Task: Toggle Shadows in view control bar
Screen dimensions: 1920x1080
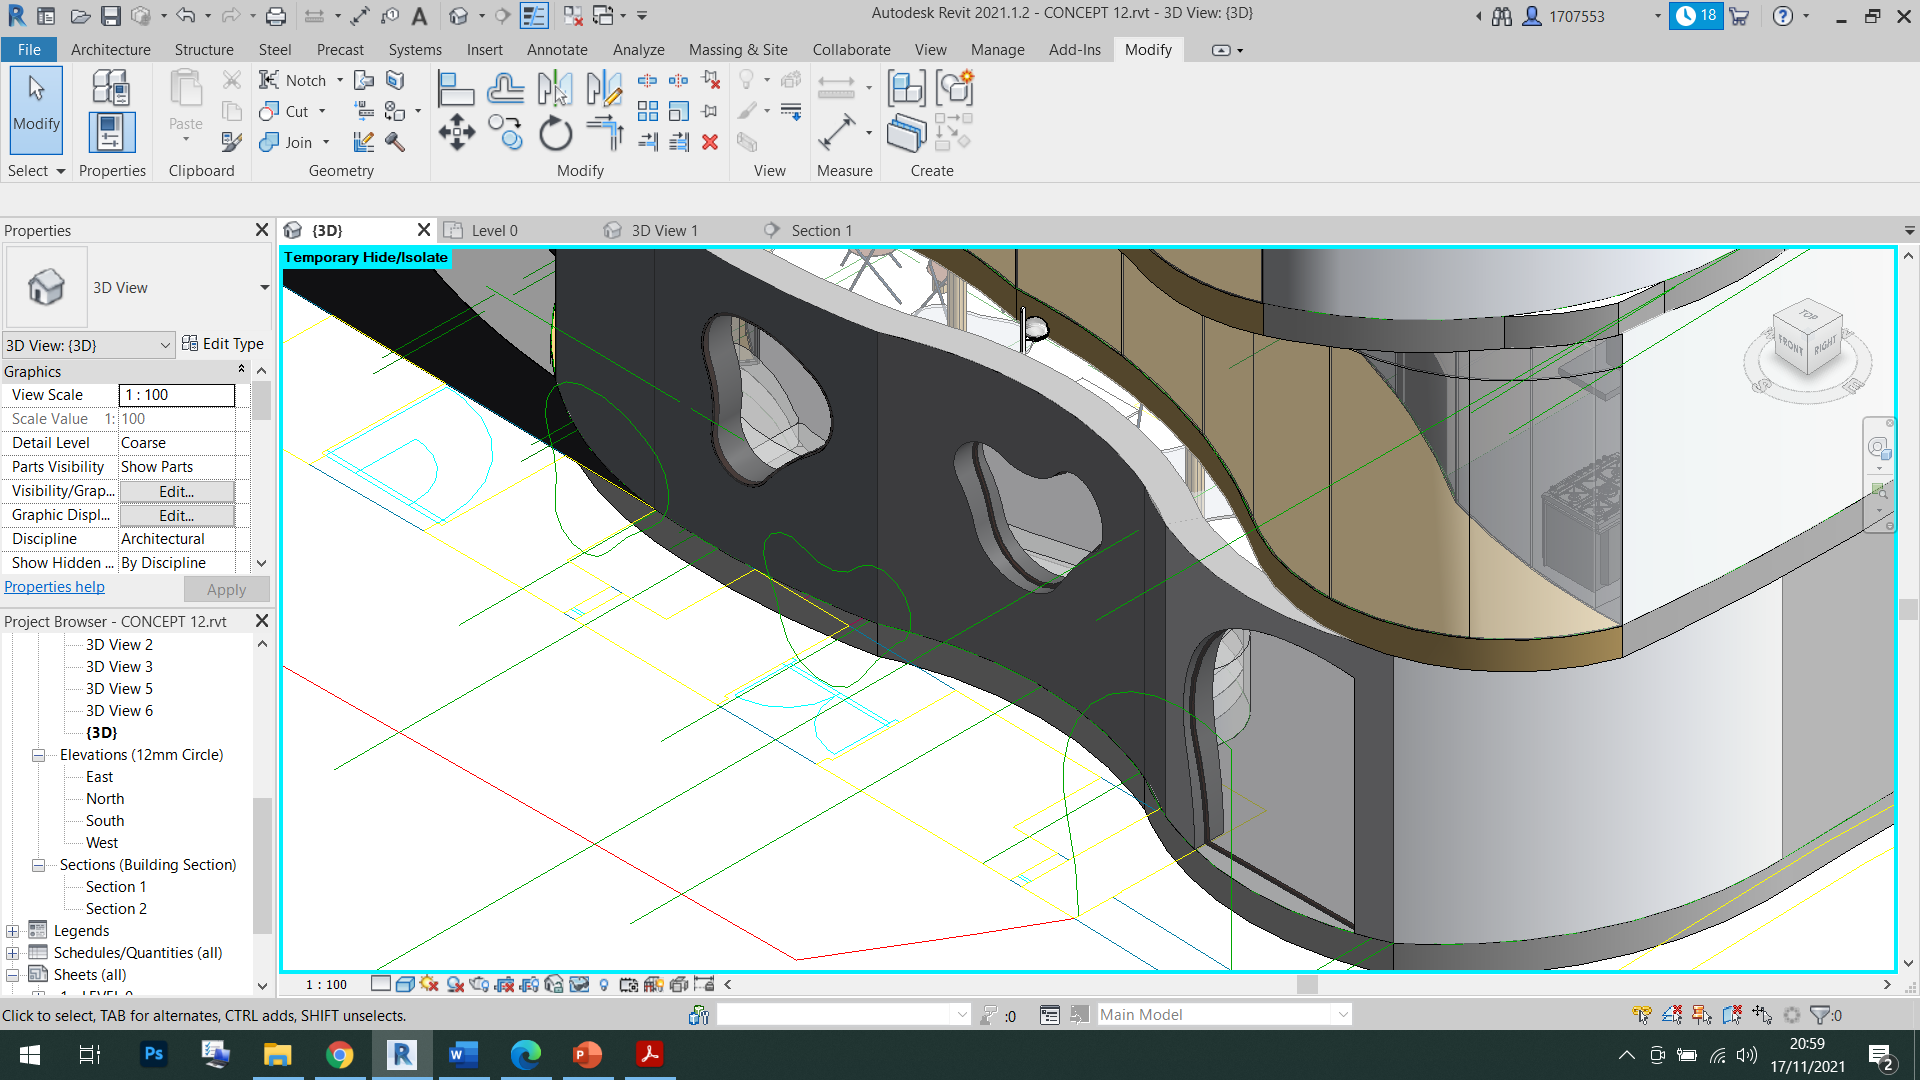Action: pyautogui.click(x=455, y=984)
